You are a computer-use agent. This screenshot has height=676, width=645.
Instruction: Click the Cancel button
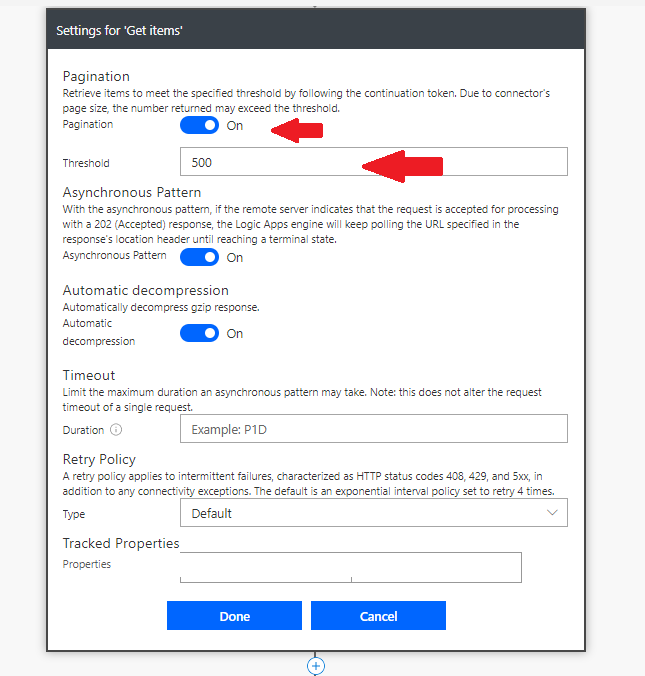[379, 616]
